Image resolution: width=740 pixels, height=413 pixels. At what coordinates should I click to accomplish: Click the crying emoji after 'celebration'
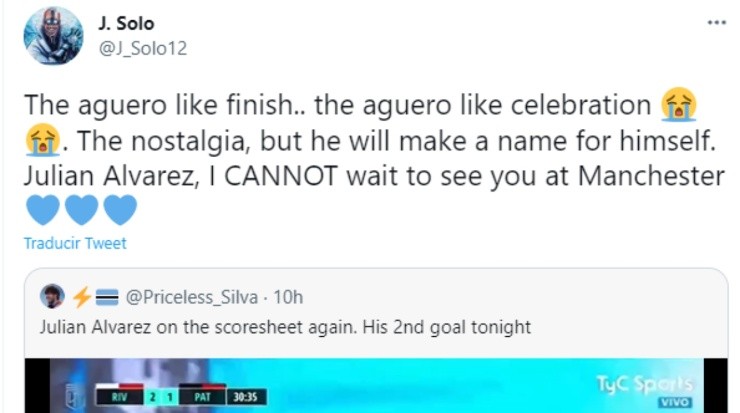coord(679,105)
